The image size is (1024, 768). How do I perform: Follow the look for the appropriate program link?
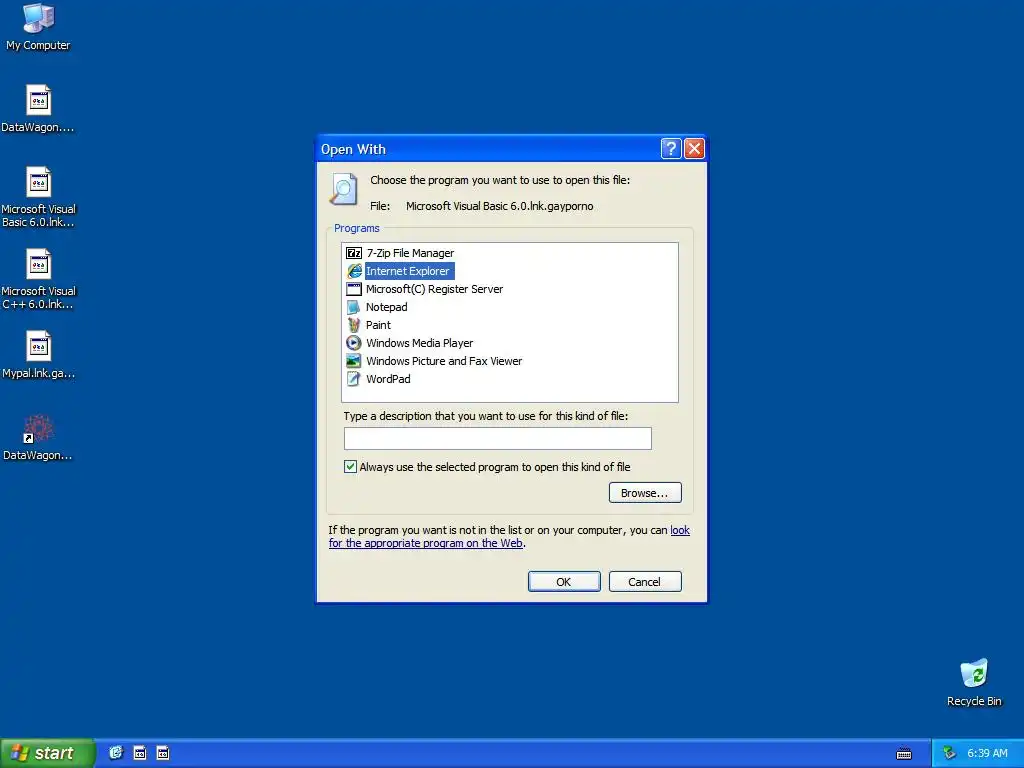click(426, 543)
